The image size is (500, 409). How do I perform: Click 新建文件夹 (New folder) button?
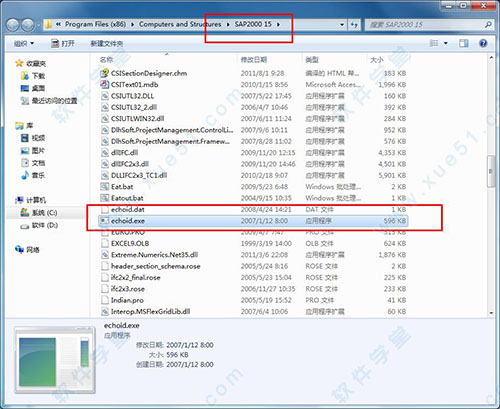pyautogui.click(x=107, y=44)
